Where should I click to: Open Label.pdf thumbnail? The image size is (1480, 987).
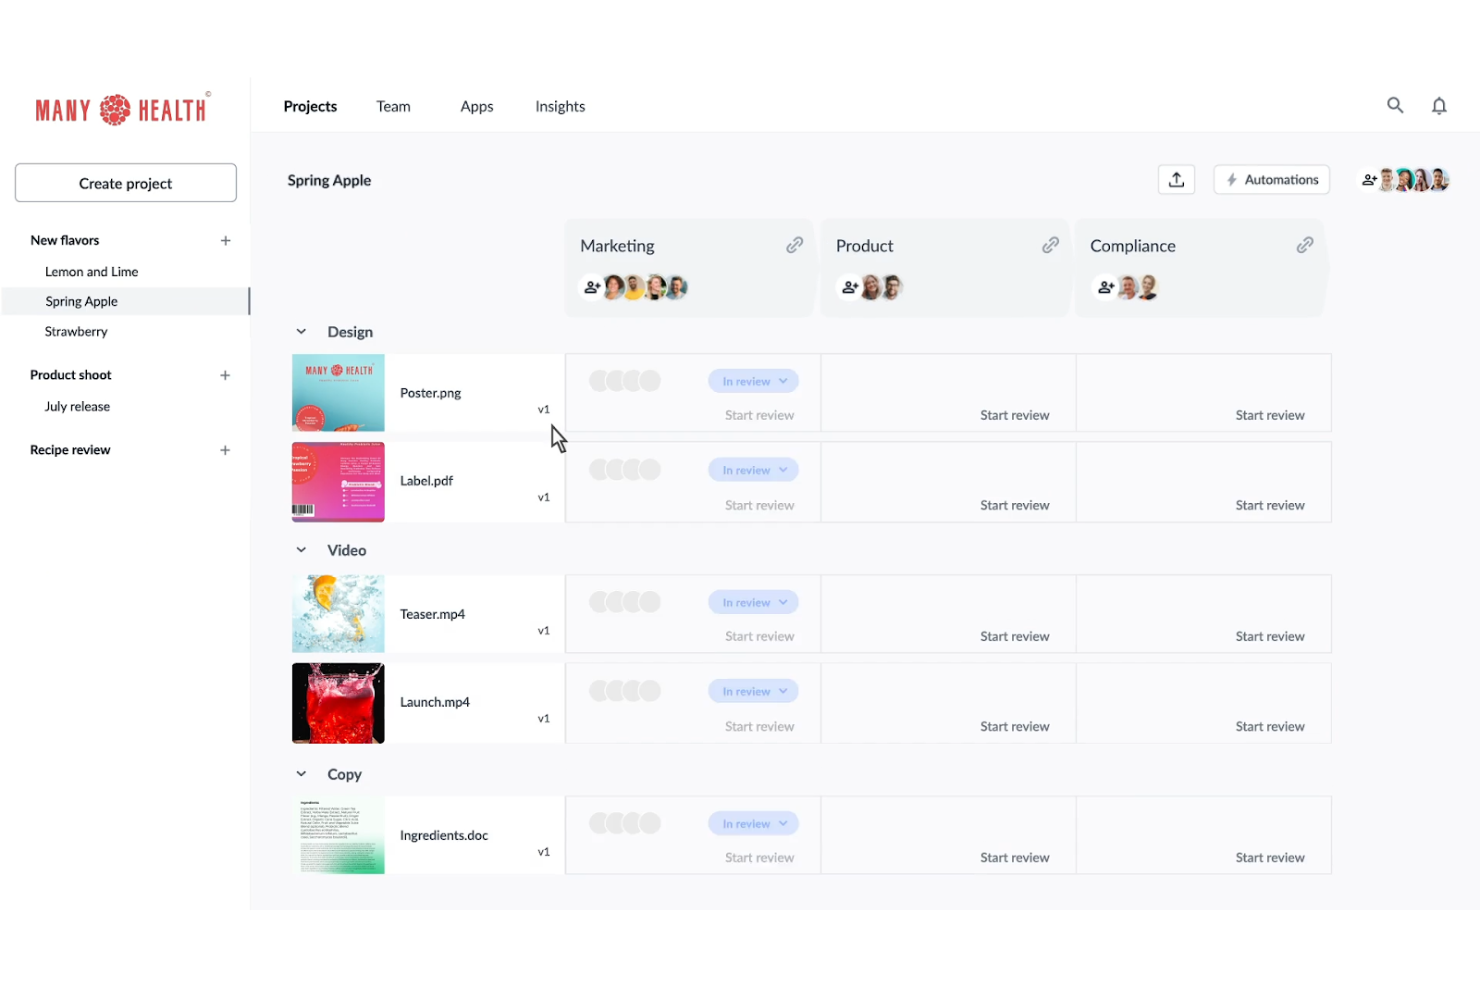pos(338,482)
